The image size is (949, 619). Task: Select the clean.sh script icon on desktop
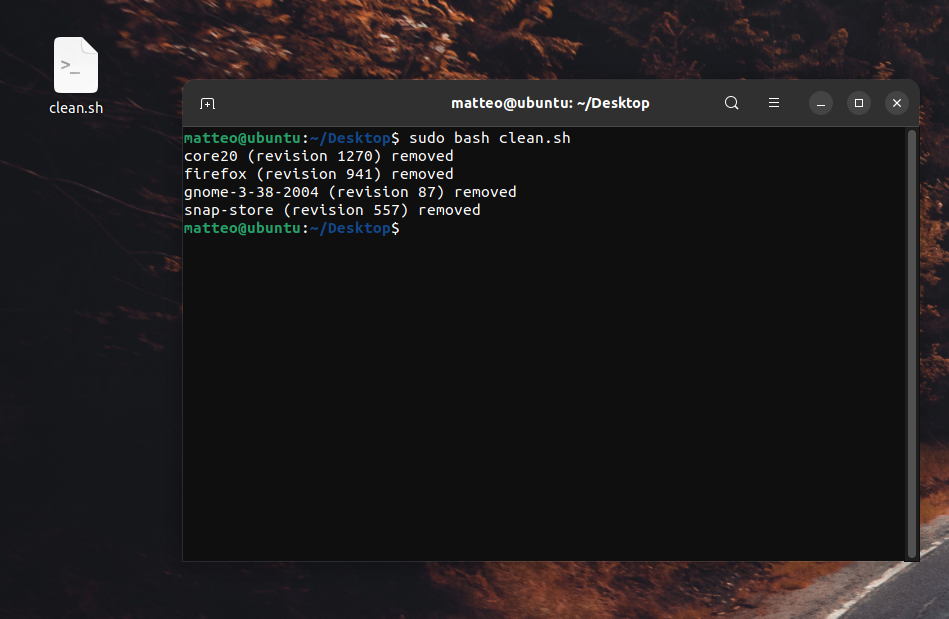[76, 65]
